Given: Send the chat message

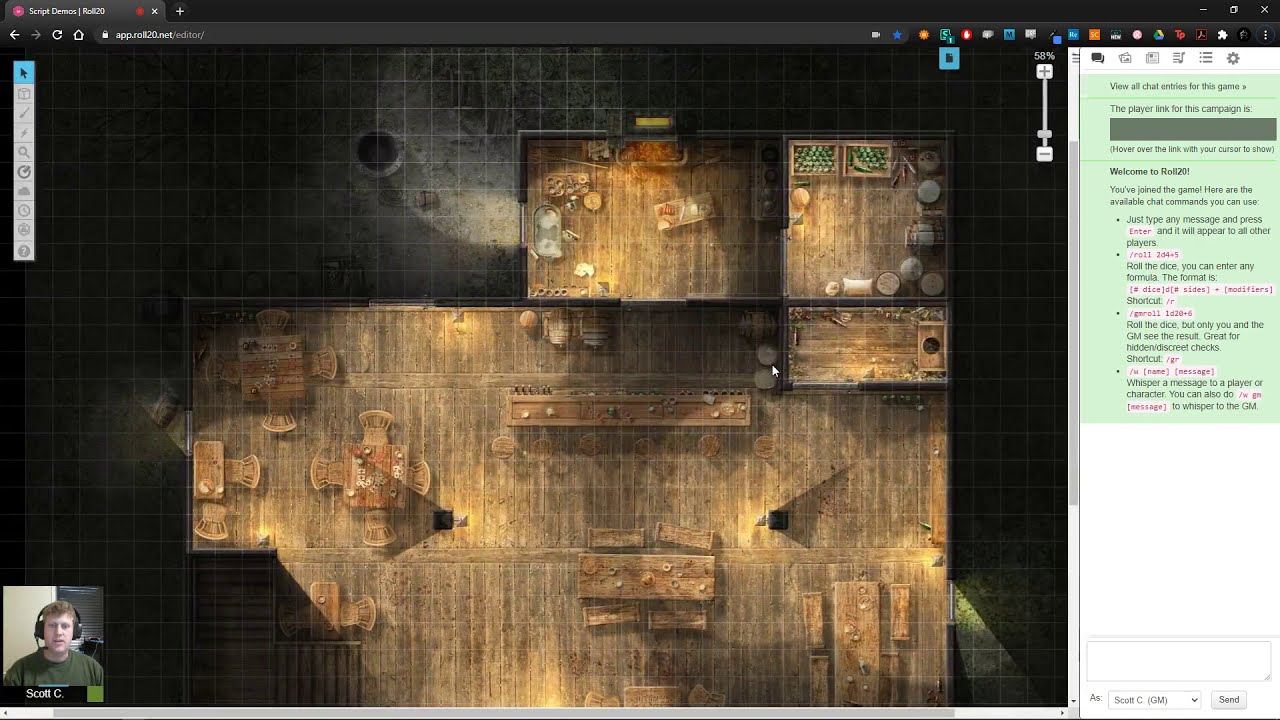Looking at the screenshot, I should pos(1229,700).
